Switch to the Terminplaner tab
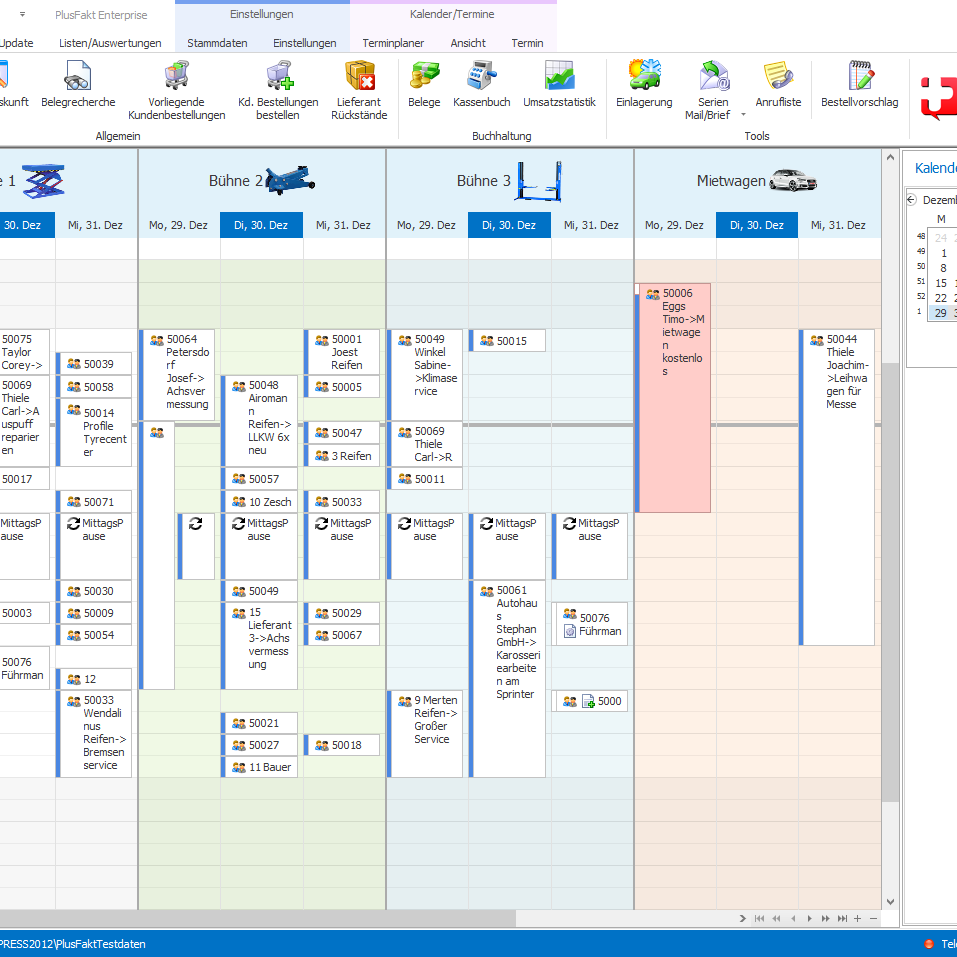This screenshot has width=957, height=957. click(393, 43)
